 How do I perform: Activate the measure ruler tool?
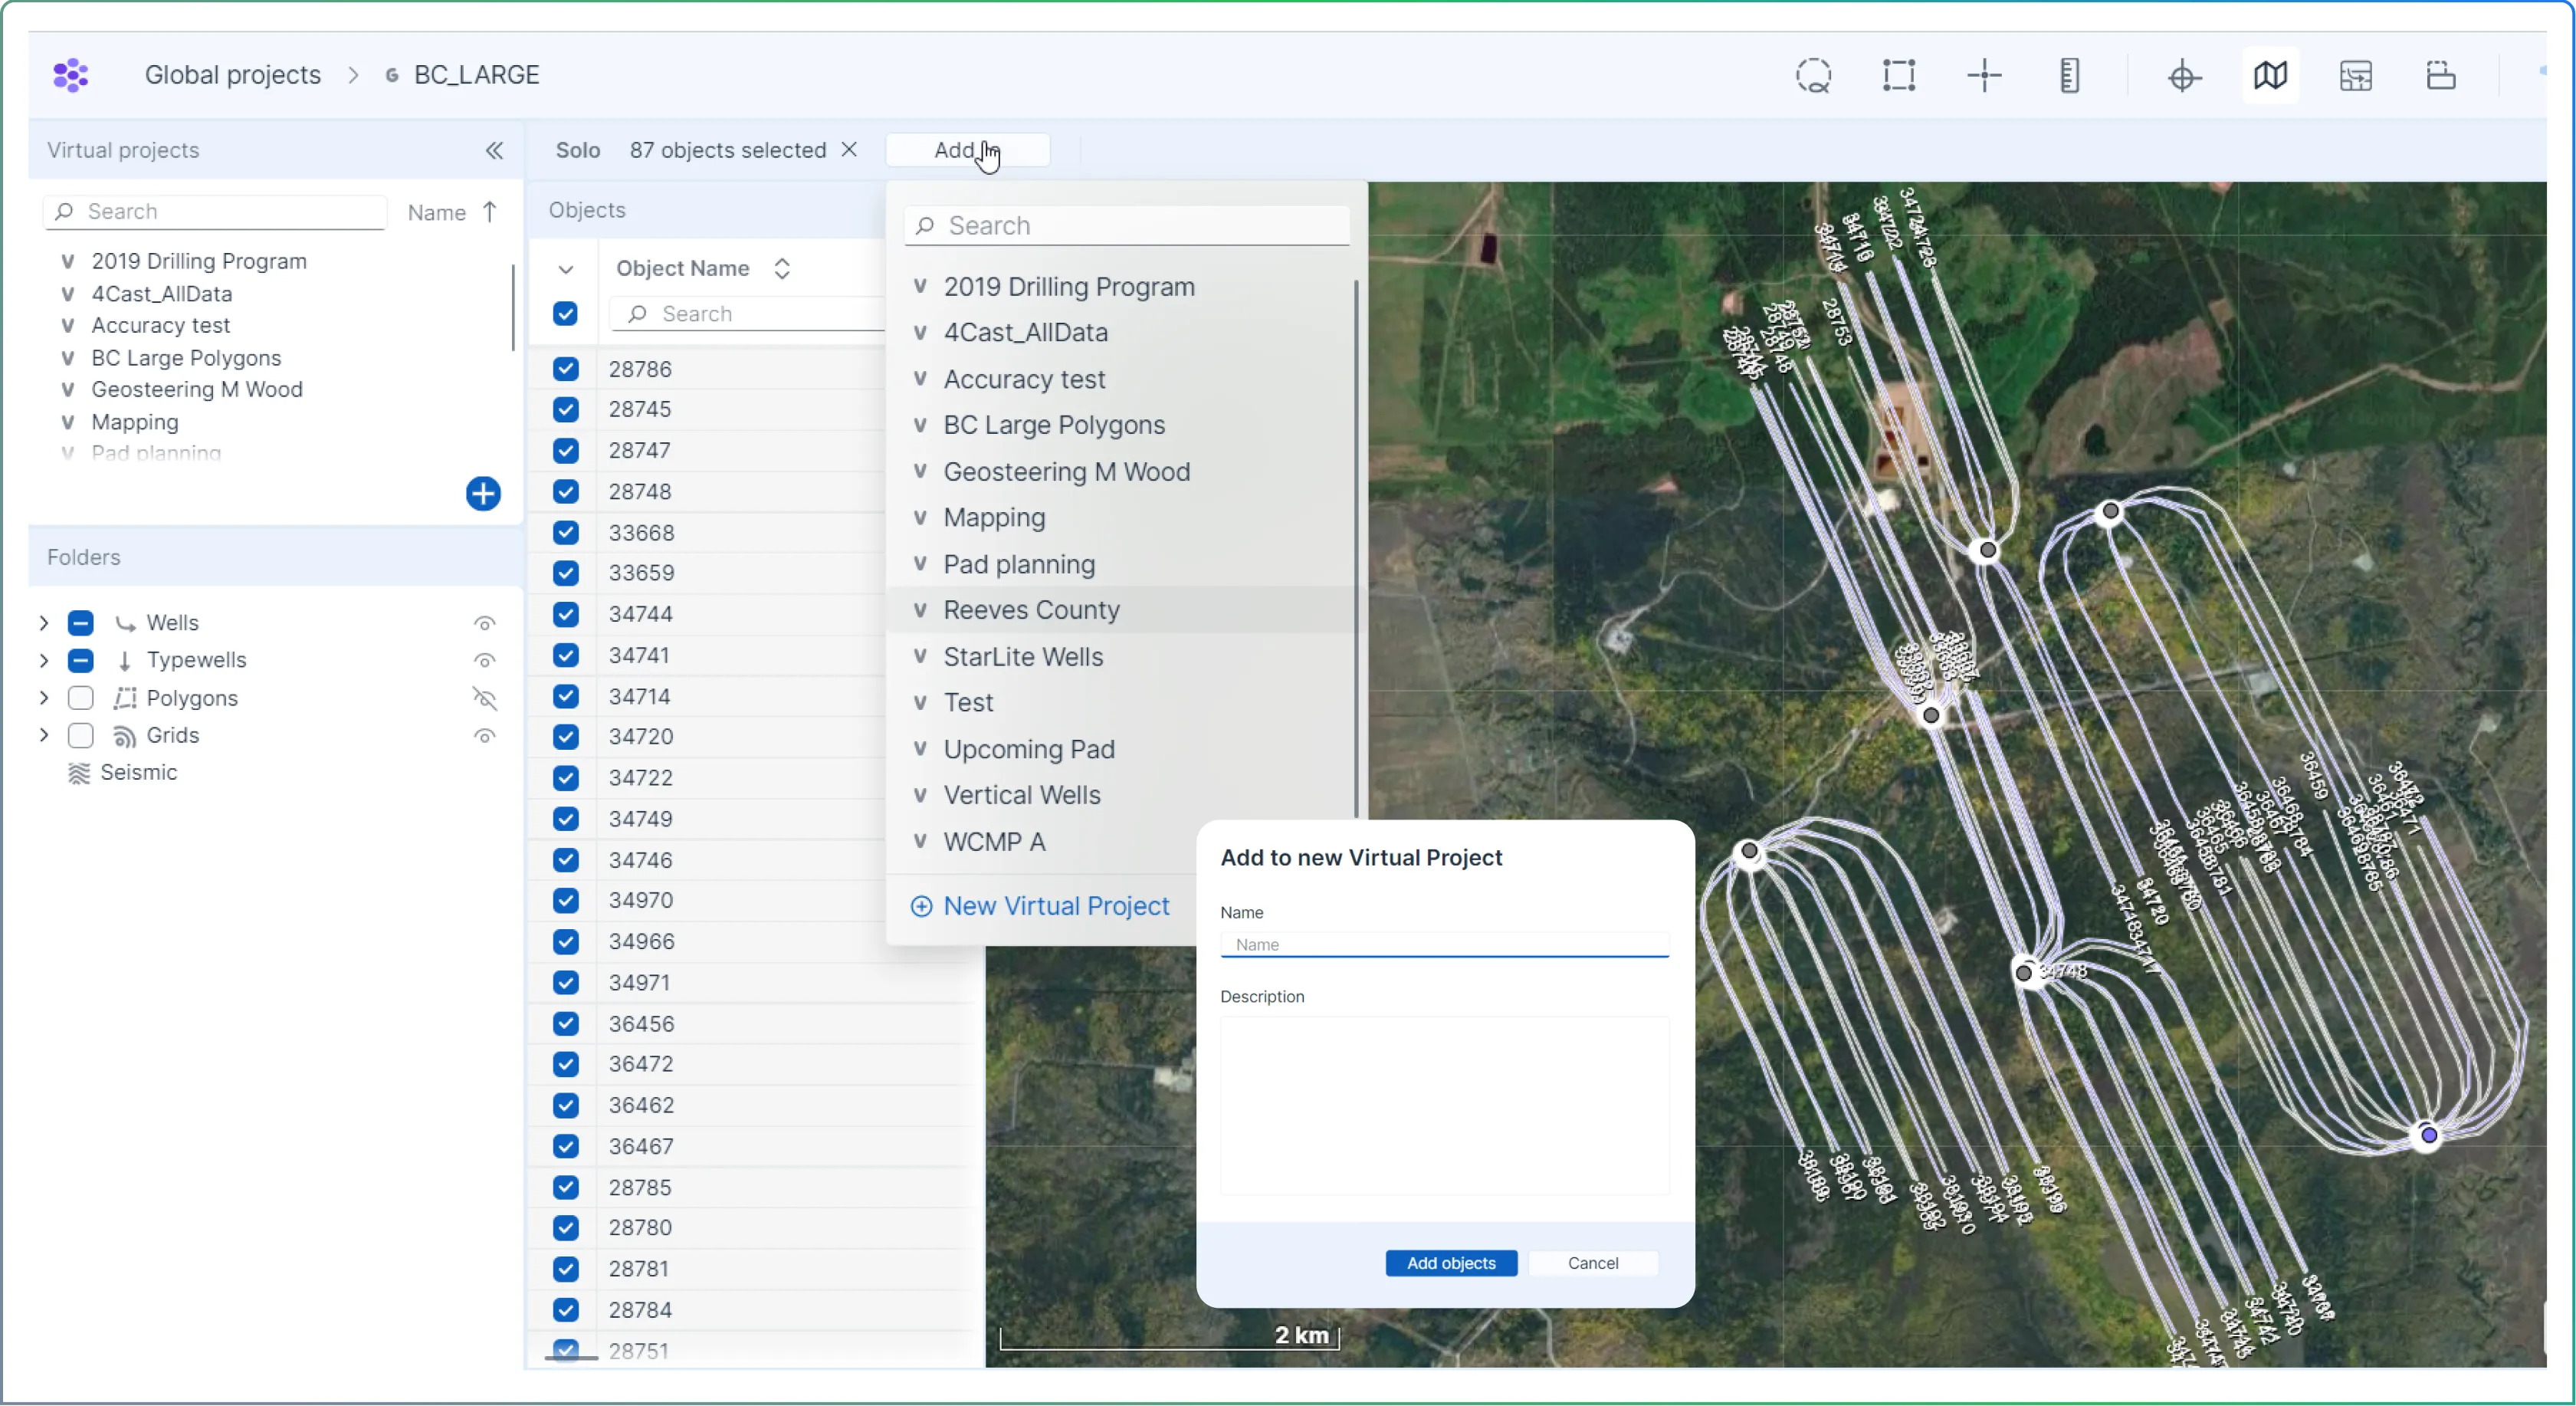pyautogui.click(x=2070, y=76)
